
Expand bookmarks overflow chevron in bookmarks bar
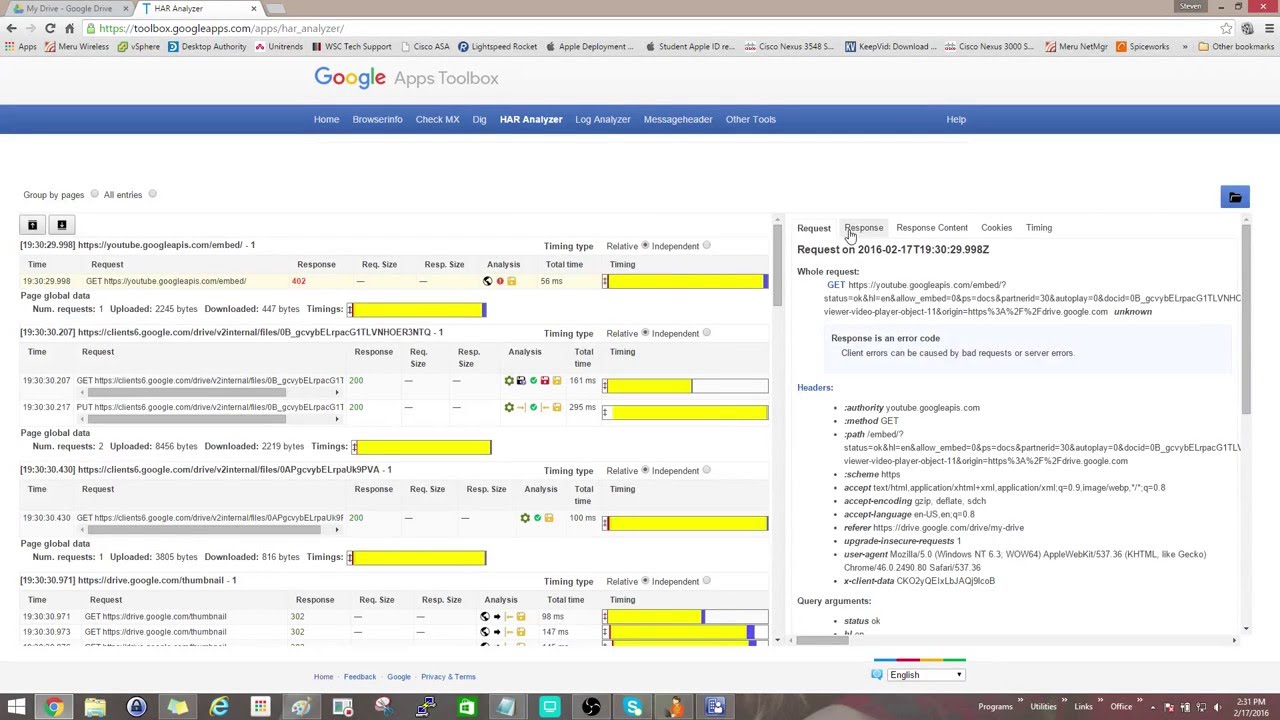(1185, 47)
